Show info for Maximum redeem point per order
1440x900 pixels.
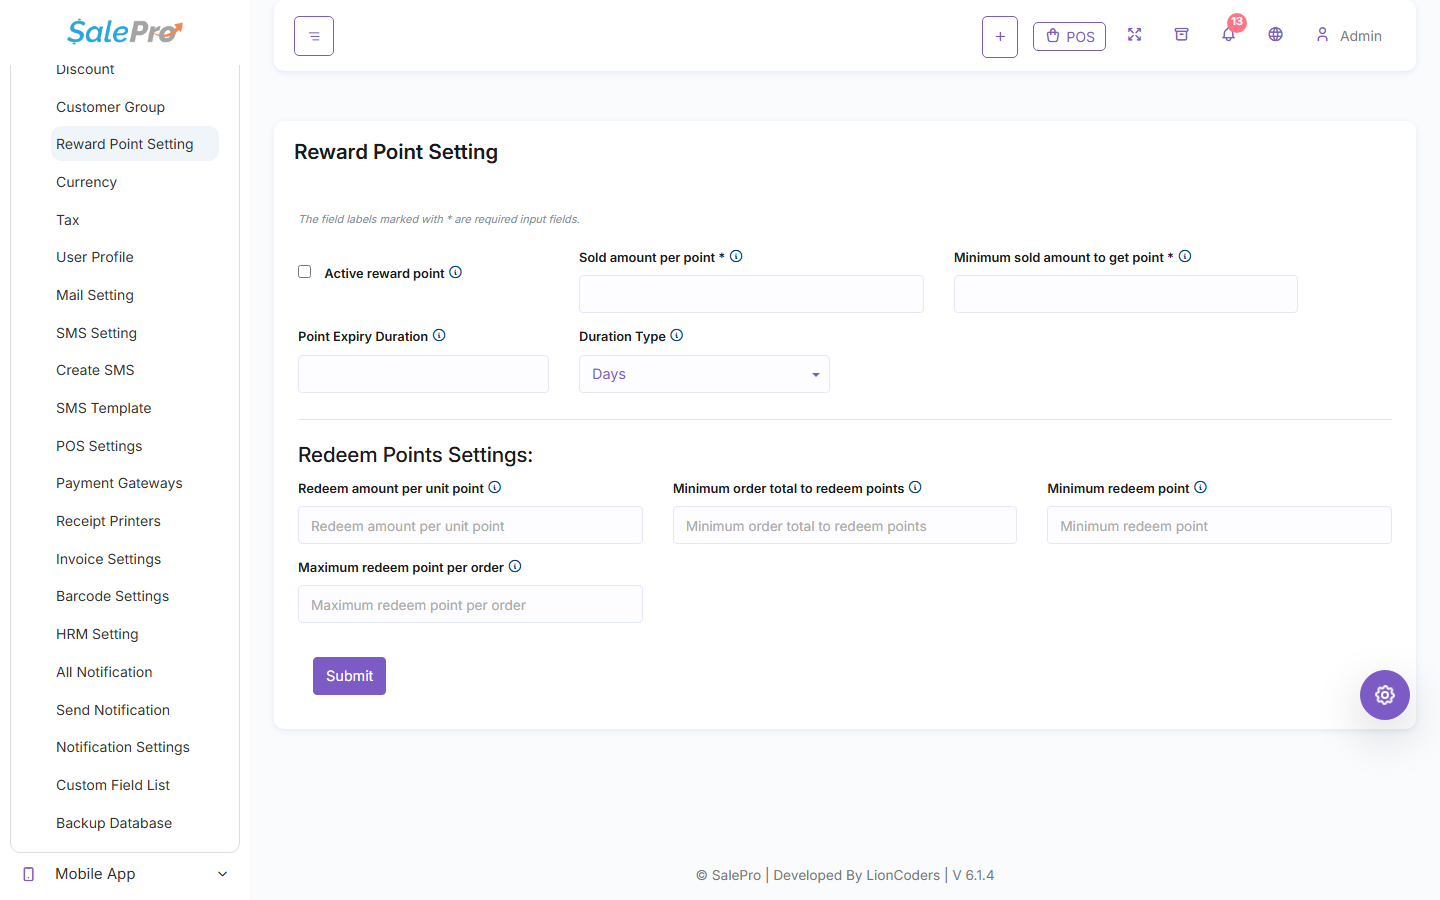point(515,566)
